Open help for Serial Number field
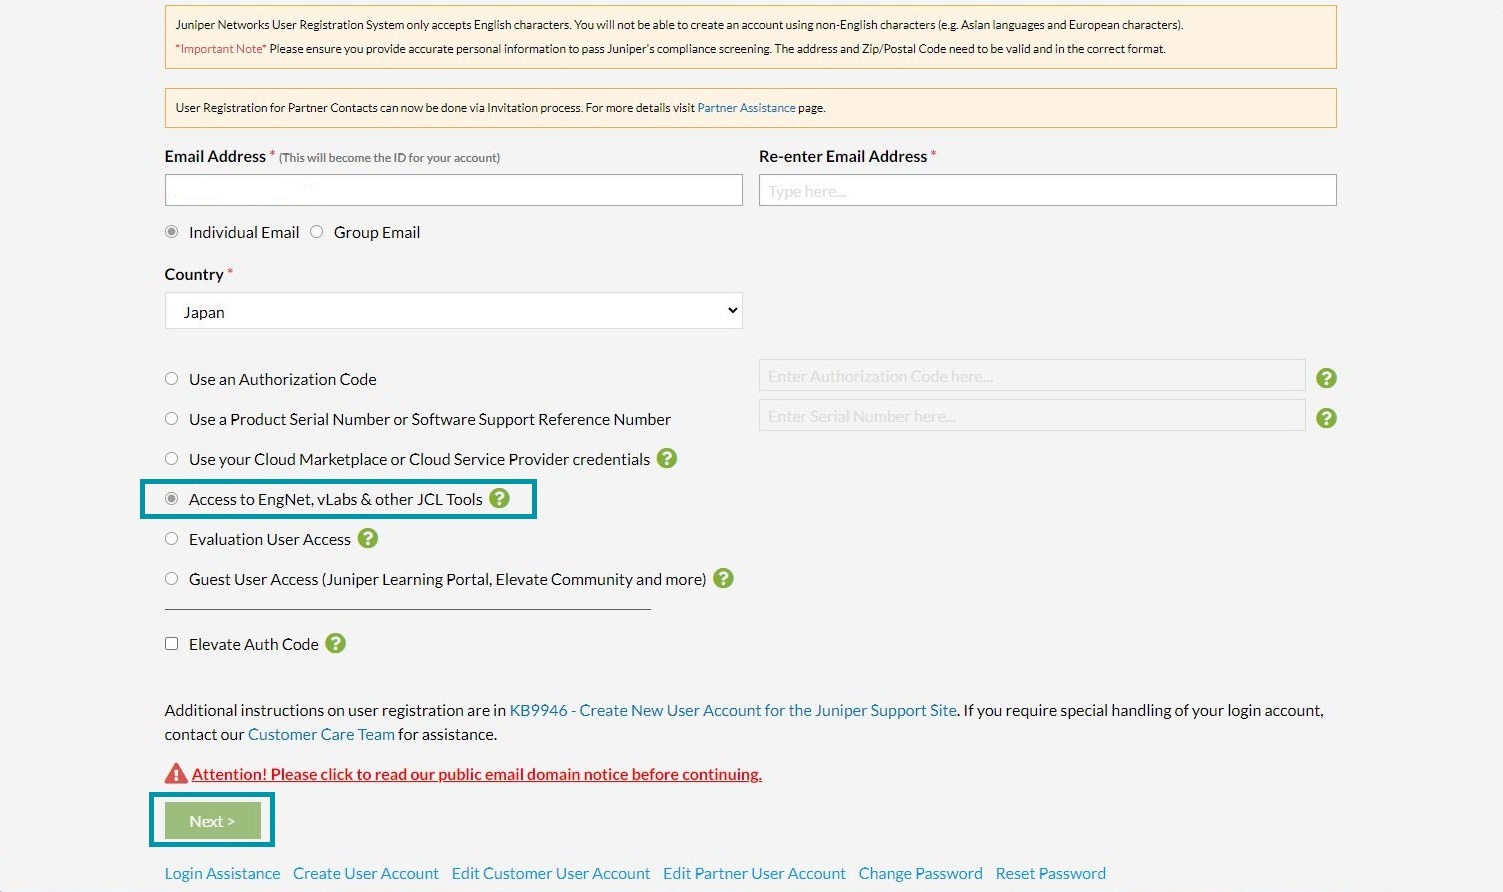1503x892 pixels. tap(1326, 418)
